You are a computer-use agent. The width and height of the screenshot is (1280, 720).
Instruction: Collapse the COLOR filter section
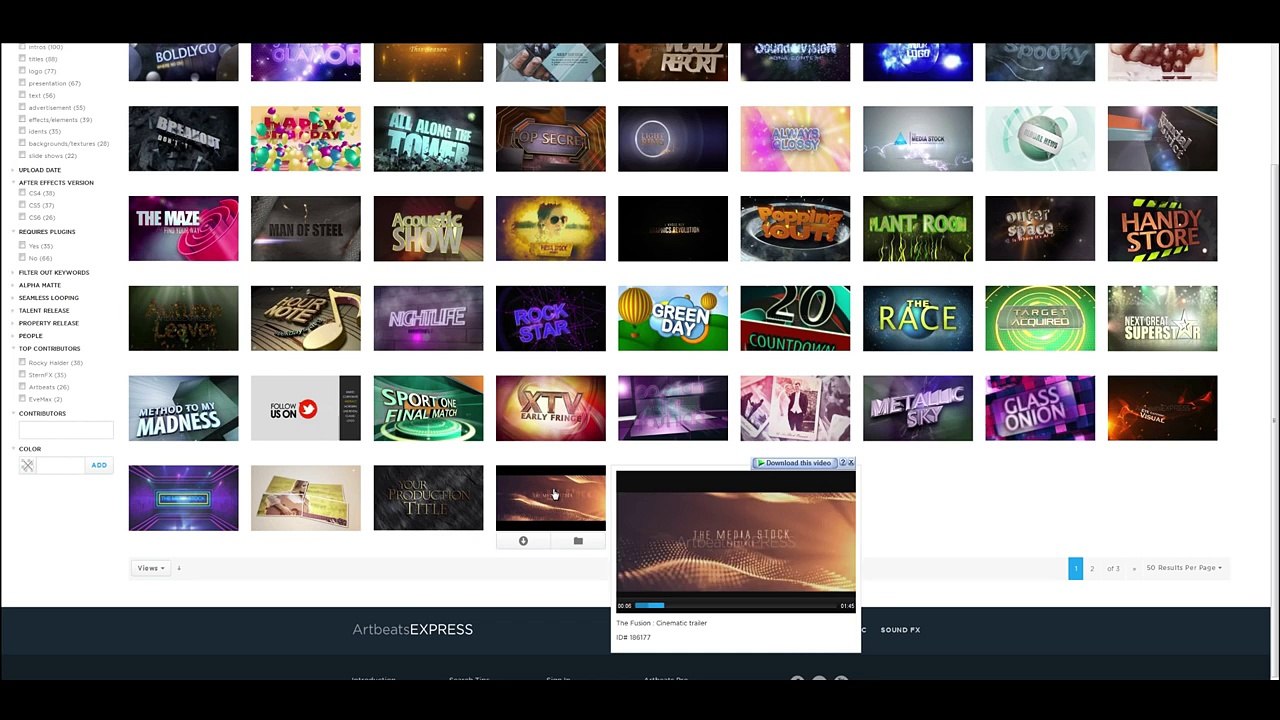pos(30,449)
